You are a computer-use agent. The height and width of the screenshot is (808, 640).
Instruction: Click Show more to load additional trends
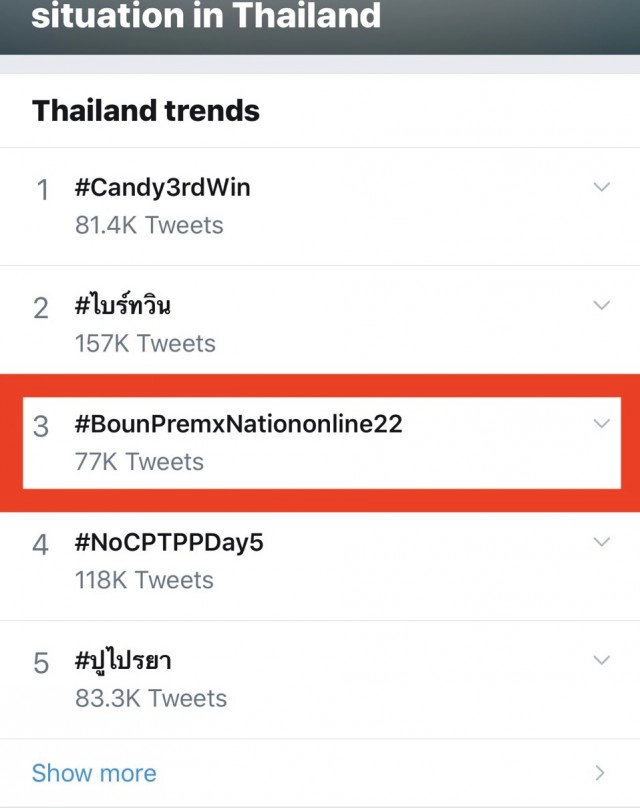(x=93, y=773)
